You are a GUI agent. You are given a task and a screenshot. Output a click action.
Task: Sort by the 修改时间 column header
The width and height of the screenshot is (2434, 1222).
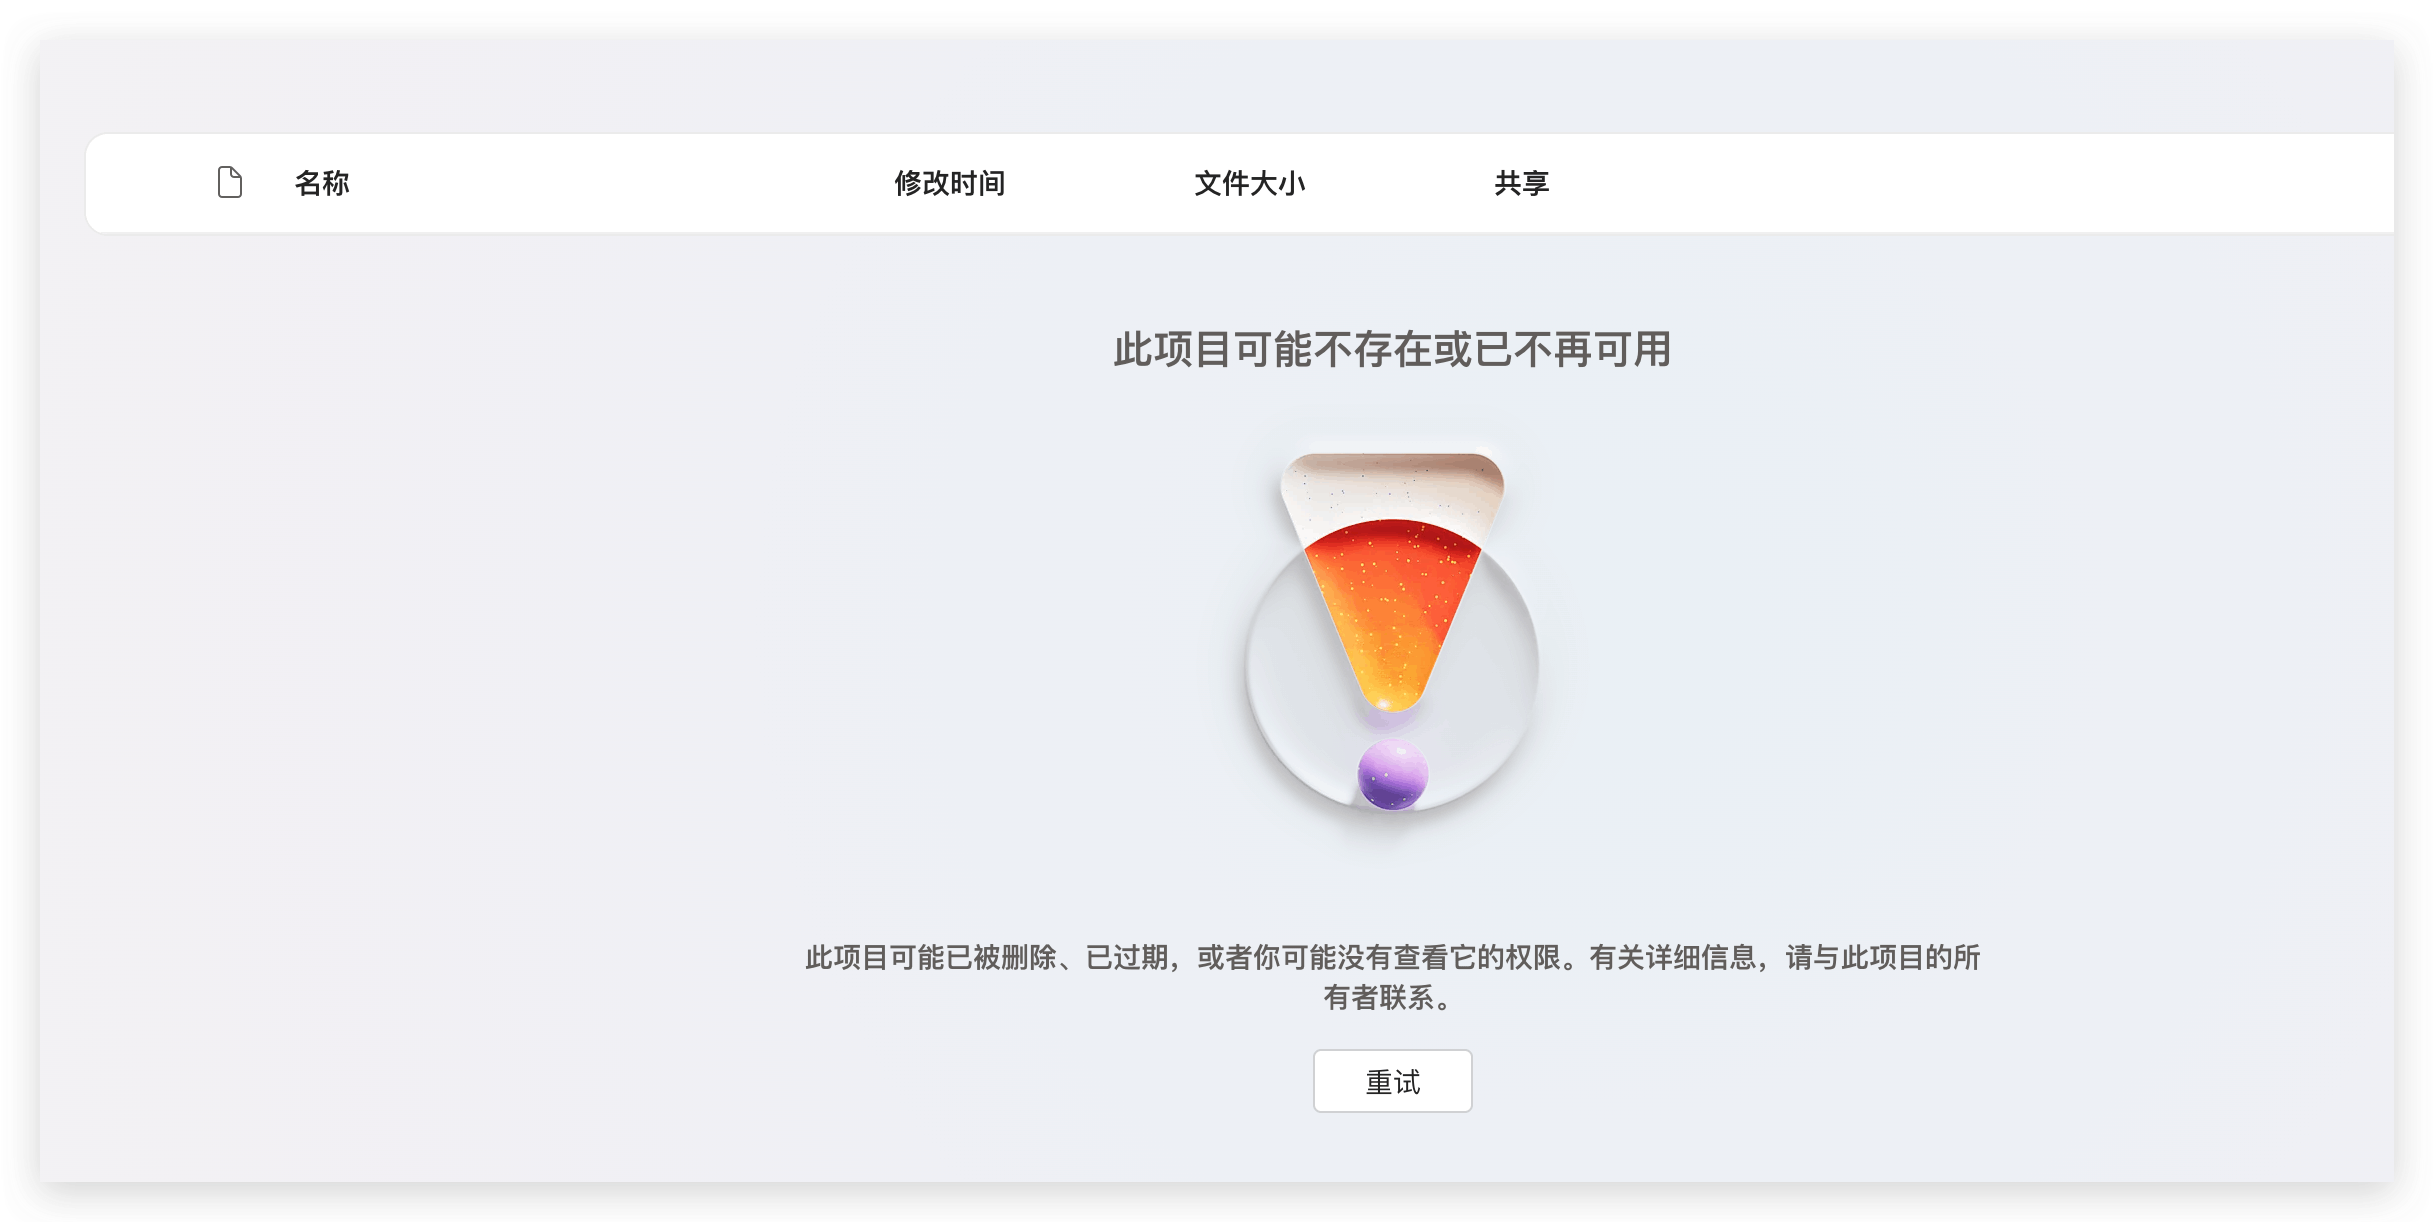click(949, 182)
